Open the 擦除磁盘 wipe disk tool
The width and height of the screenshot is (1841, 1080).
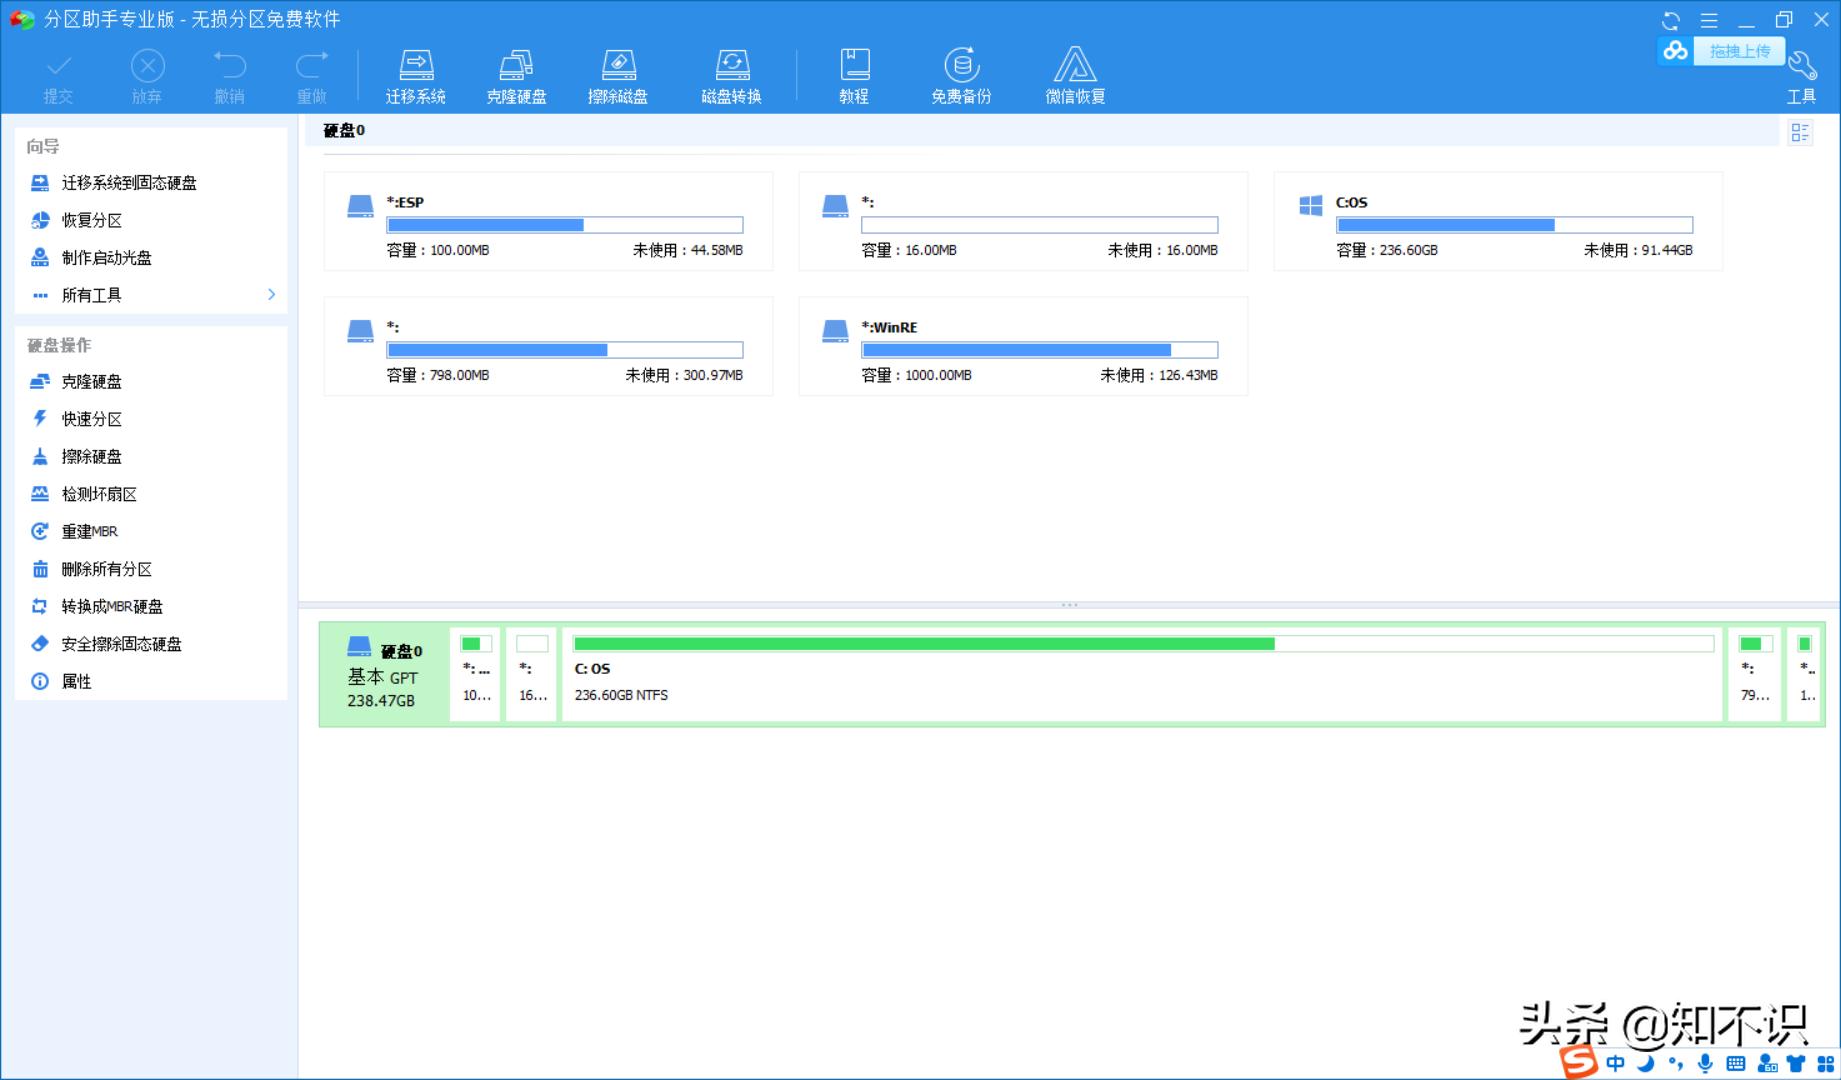(618, 77)
